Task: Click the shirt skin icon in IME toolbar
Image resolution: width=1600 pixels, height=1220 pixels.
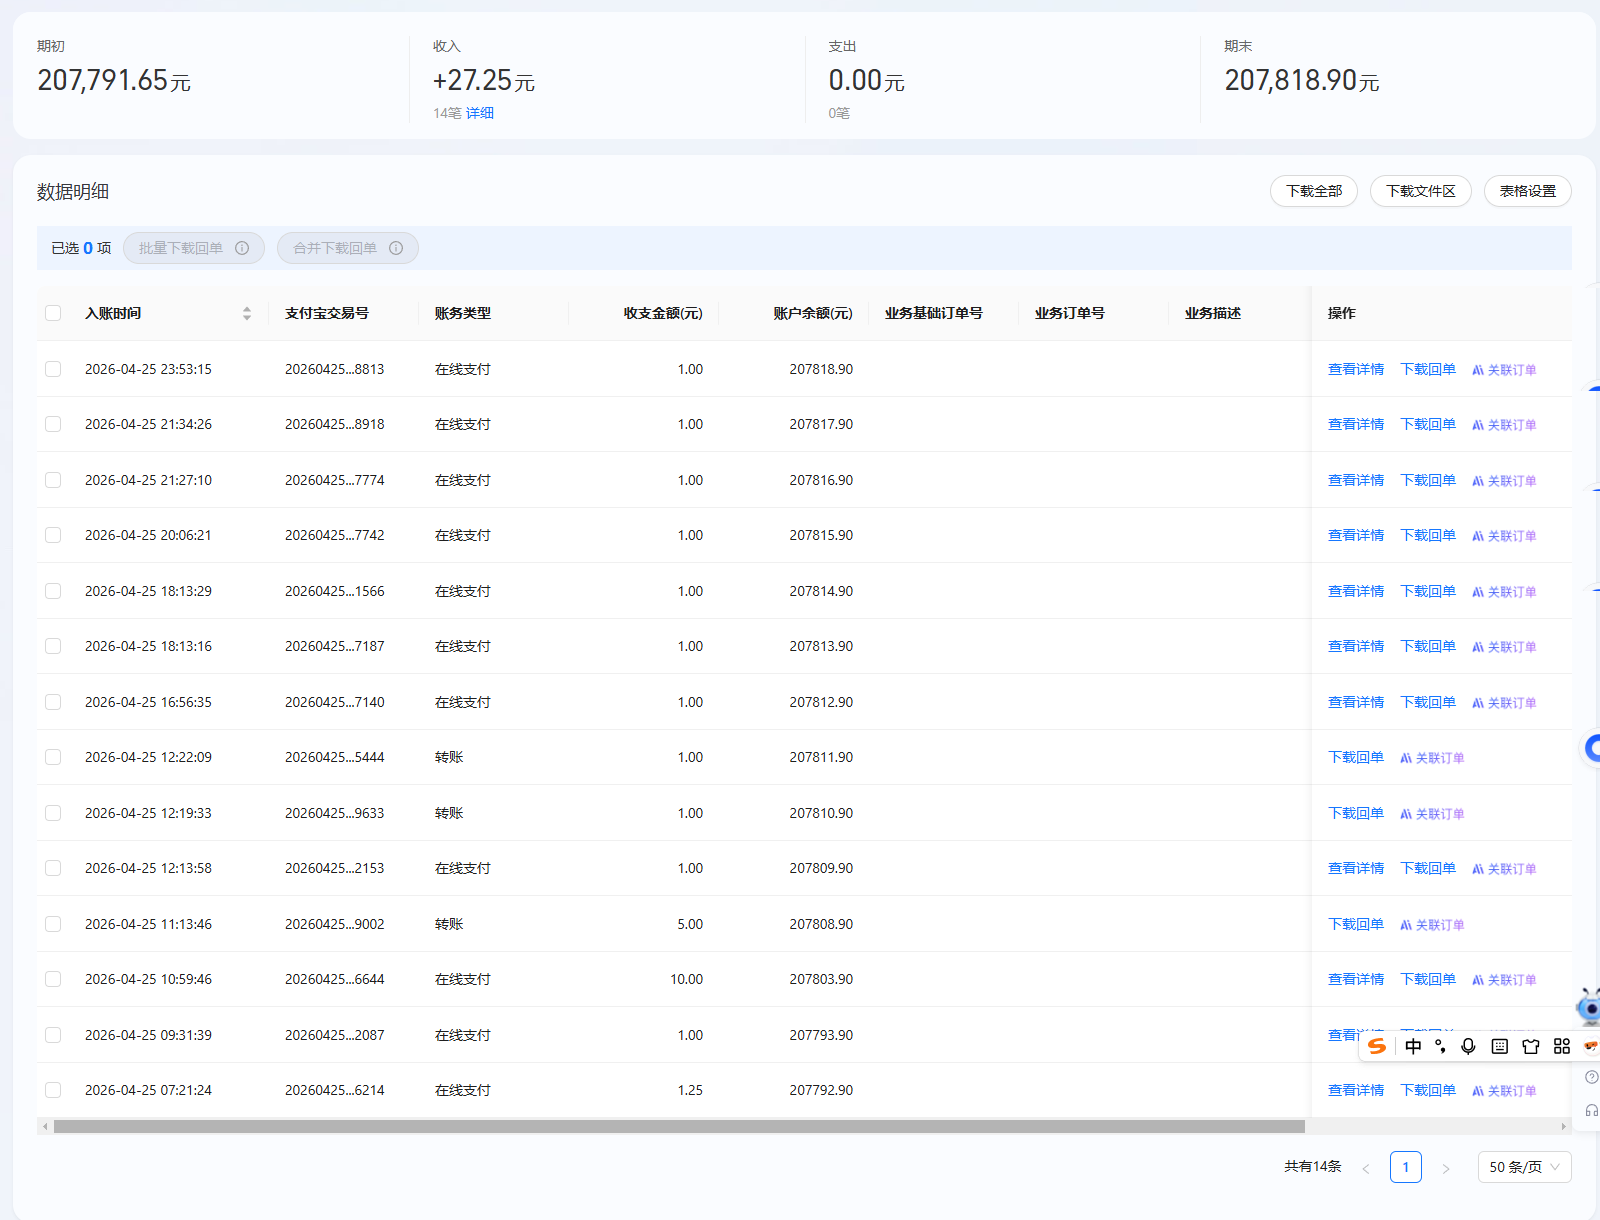Action: pyautogui.click(x=1530, y=1046)
